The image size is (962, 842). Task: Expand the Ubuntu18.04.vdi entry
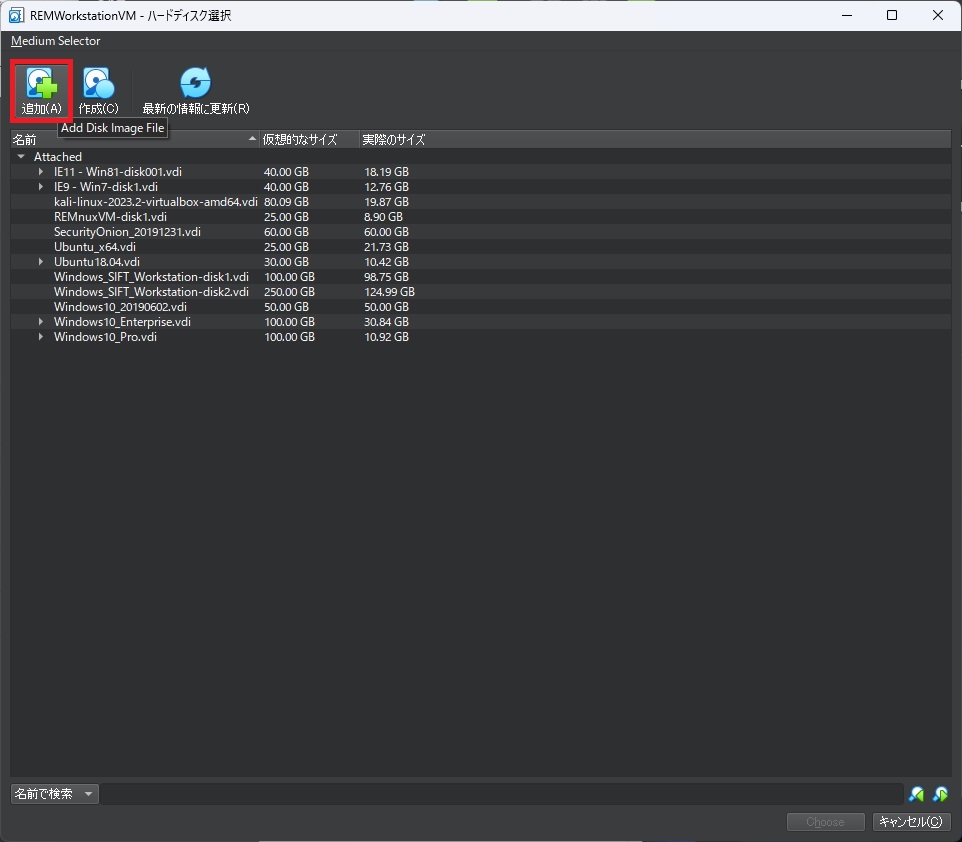coord(40,261)
